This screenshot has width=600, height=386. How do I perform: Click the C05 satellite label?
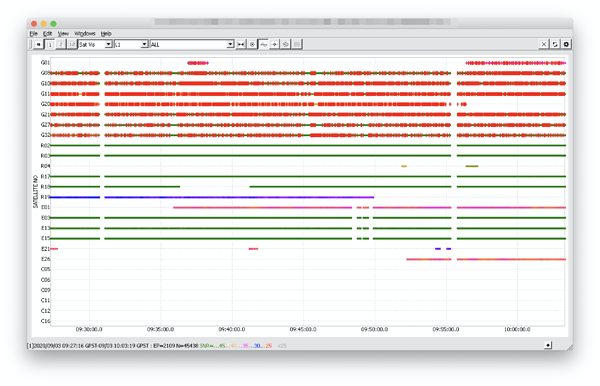pos(45,269)
